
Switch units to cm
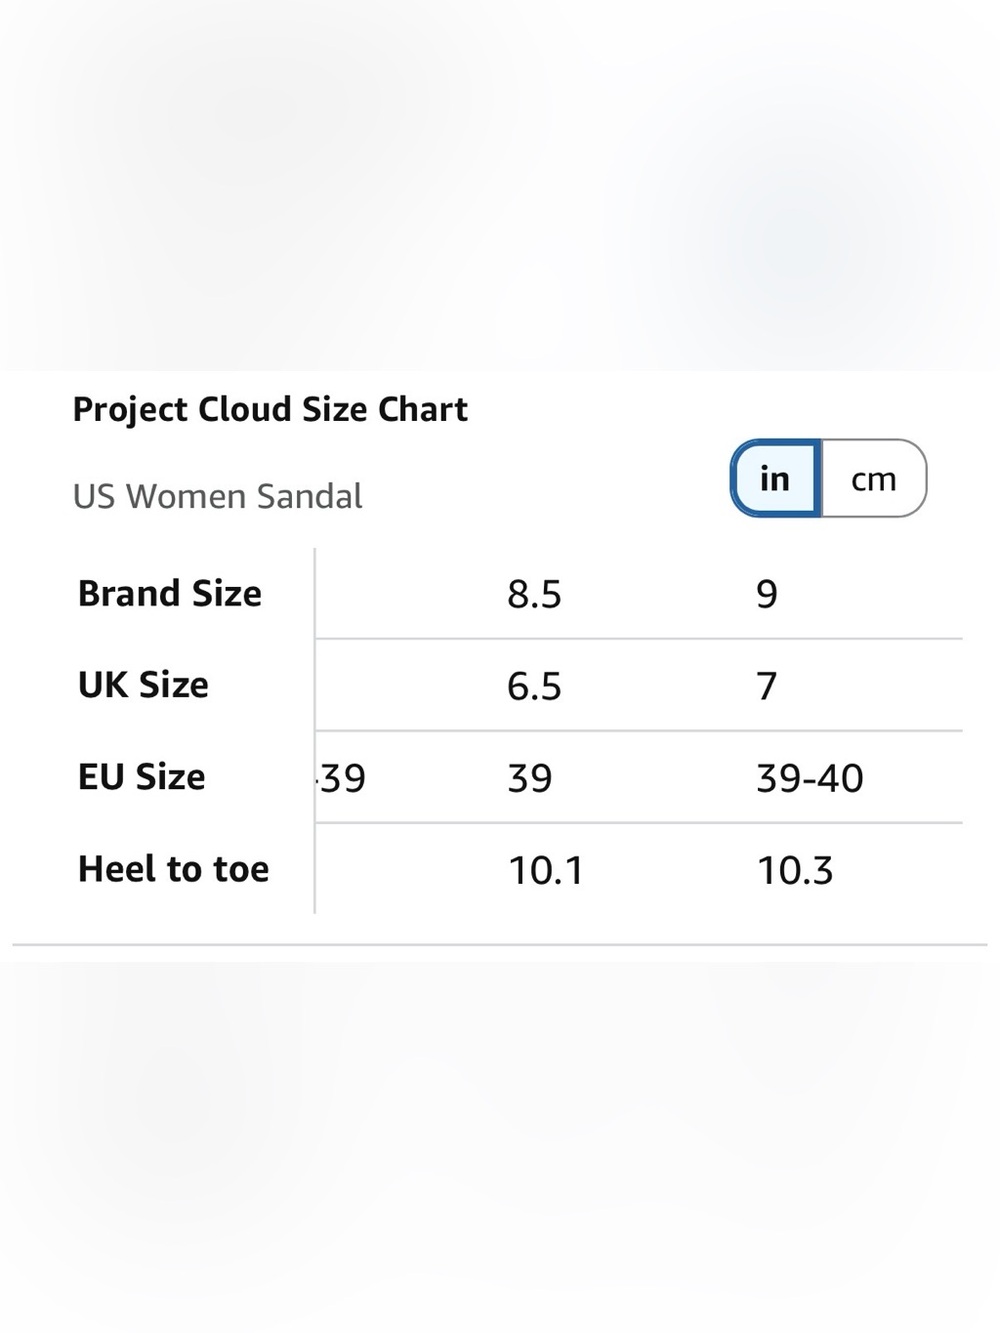[x=874, y=479]
